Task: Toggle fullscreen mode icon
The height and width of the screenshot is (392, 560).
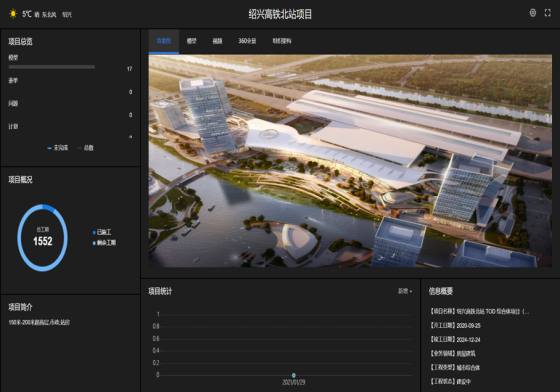Action: [548, 13]
